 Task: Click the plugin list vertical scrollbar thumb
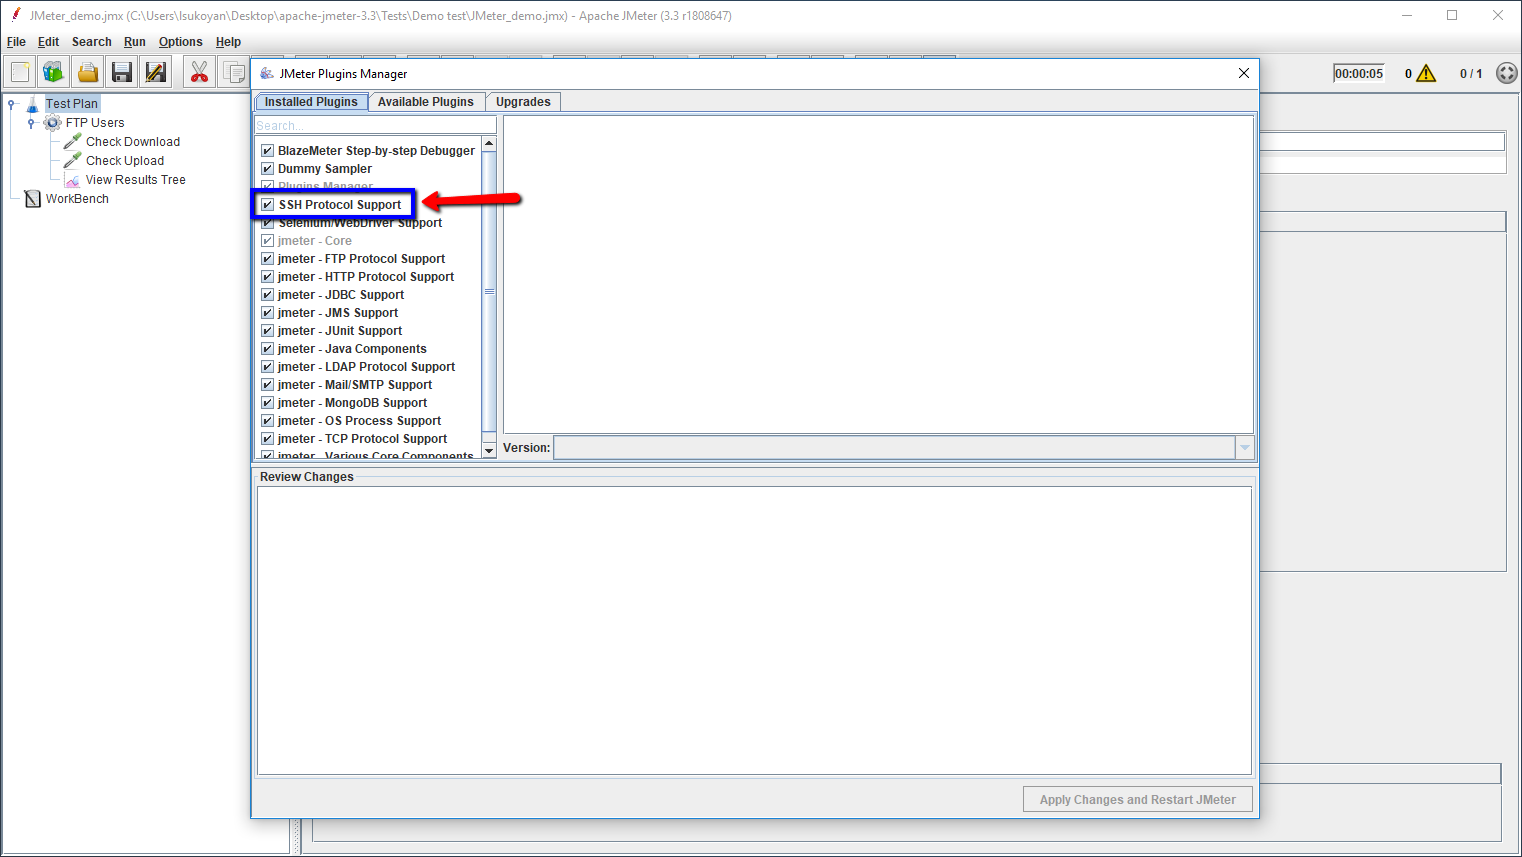489,292
